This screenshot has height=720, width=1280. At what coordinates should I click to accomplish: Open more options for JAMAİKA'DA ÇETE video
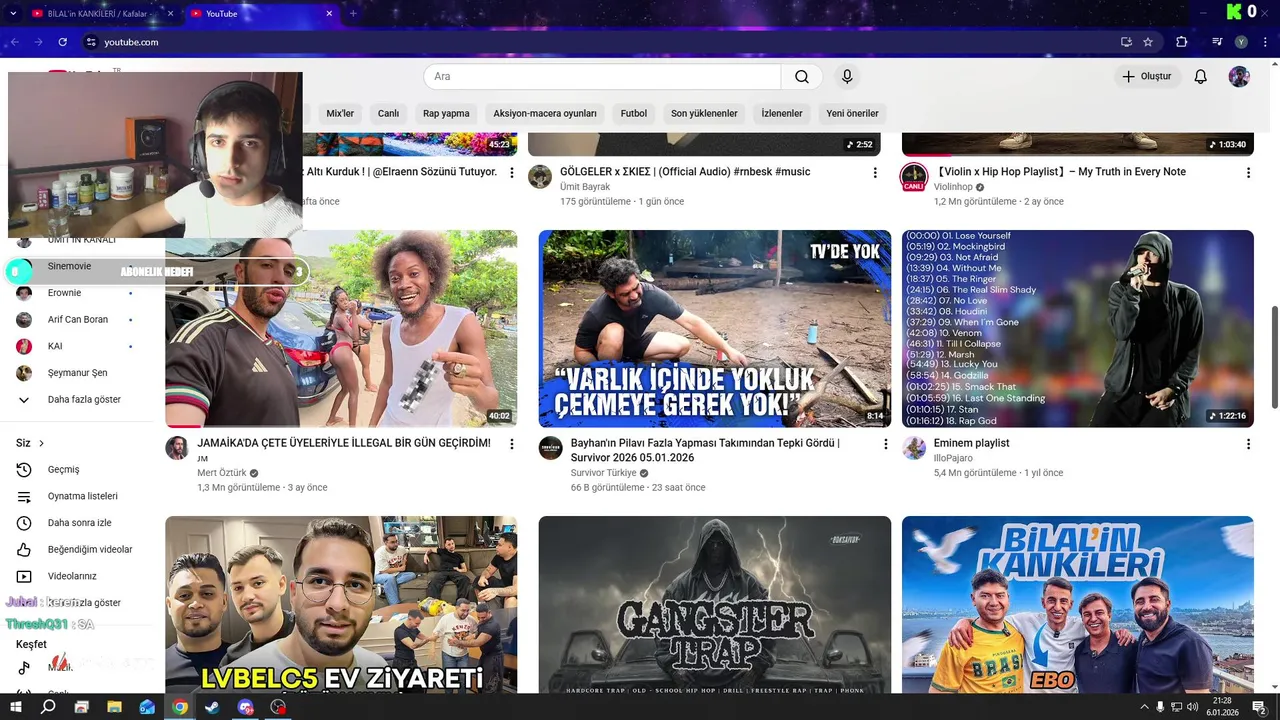click(512, 444)
